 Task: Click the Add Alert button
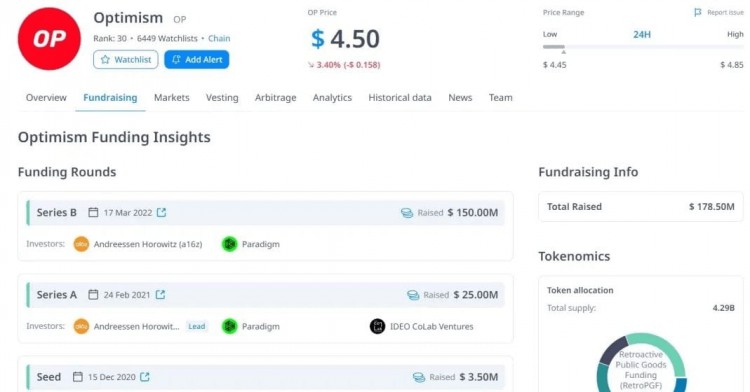tap(197, 60)
